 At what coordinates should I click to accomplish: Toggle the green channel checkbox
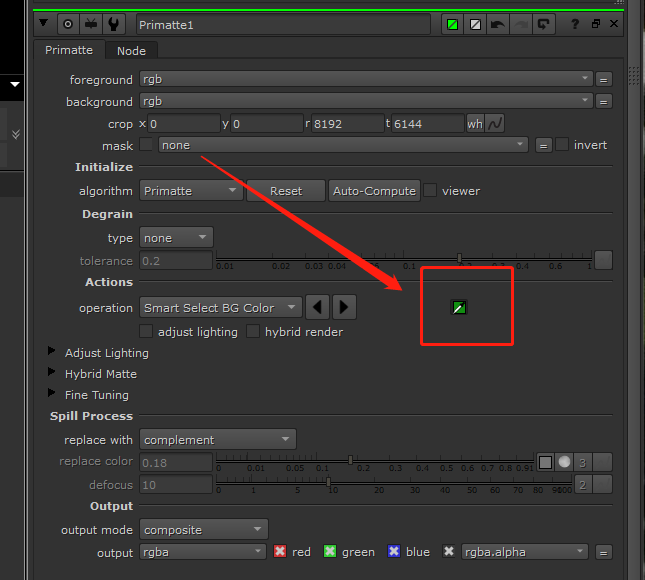point(330,551)
